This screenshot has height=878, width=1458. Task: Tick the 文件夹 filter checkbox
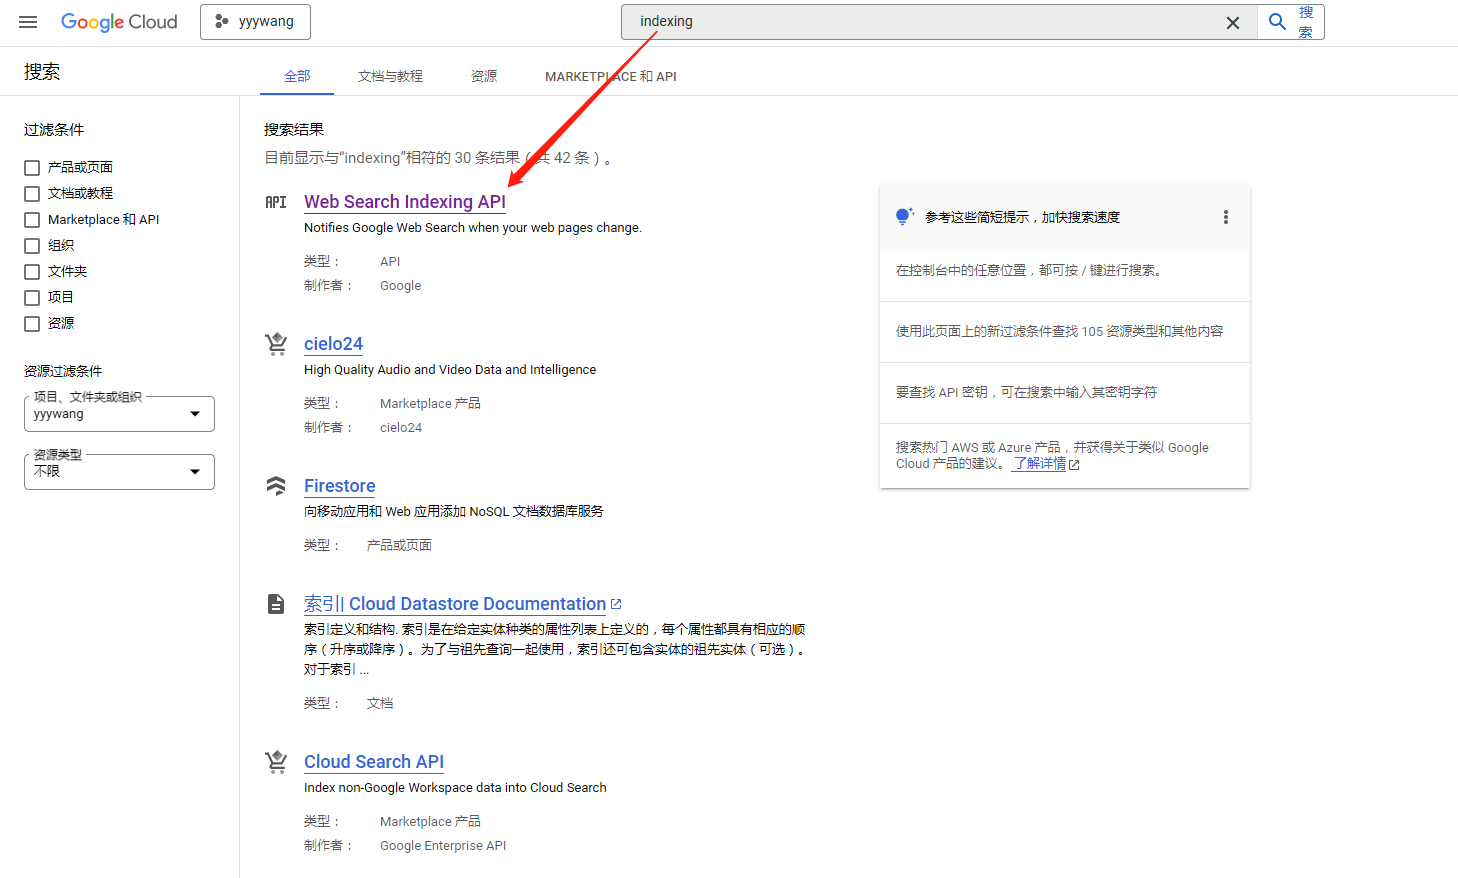pyautogui.click(x=32, y=272)
